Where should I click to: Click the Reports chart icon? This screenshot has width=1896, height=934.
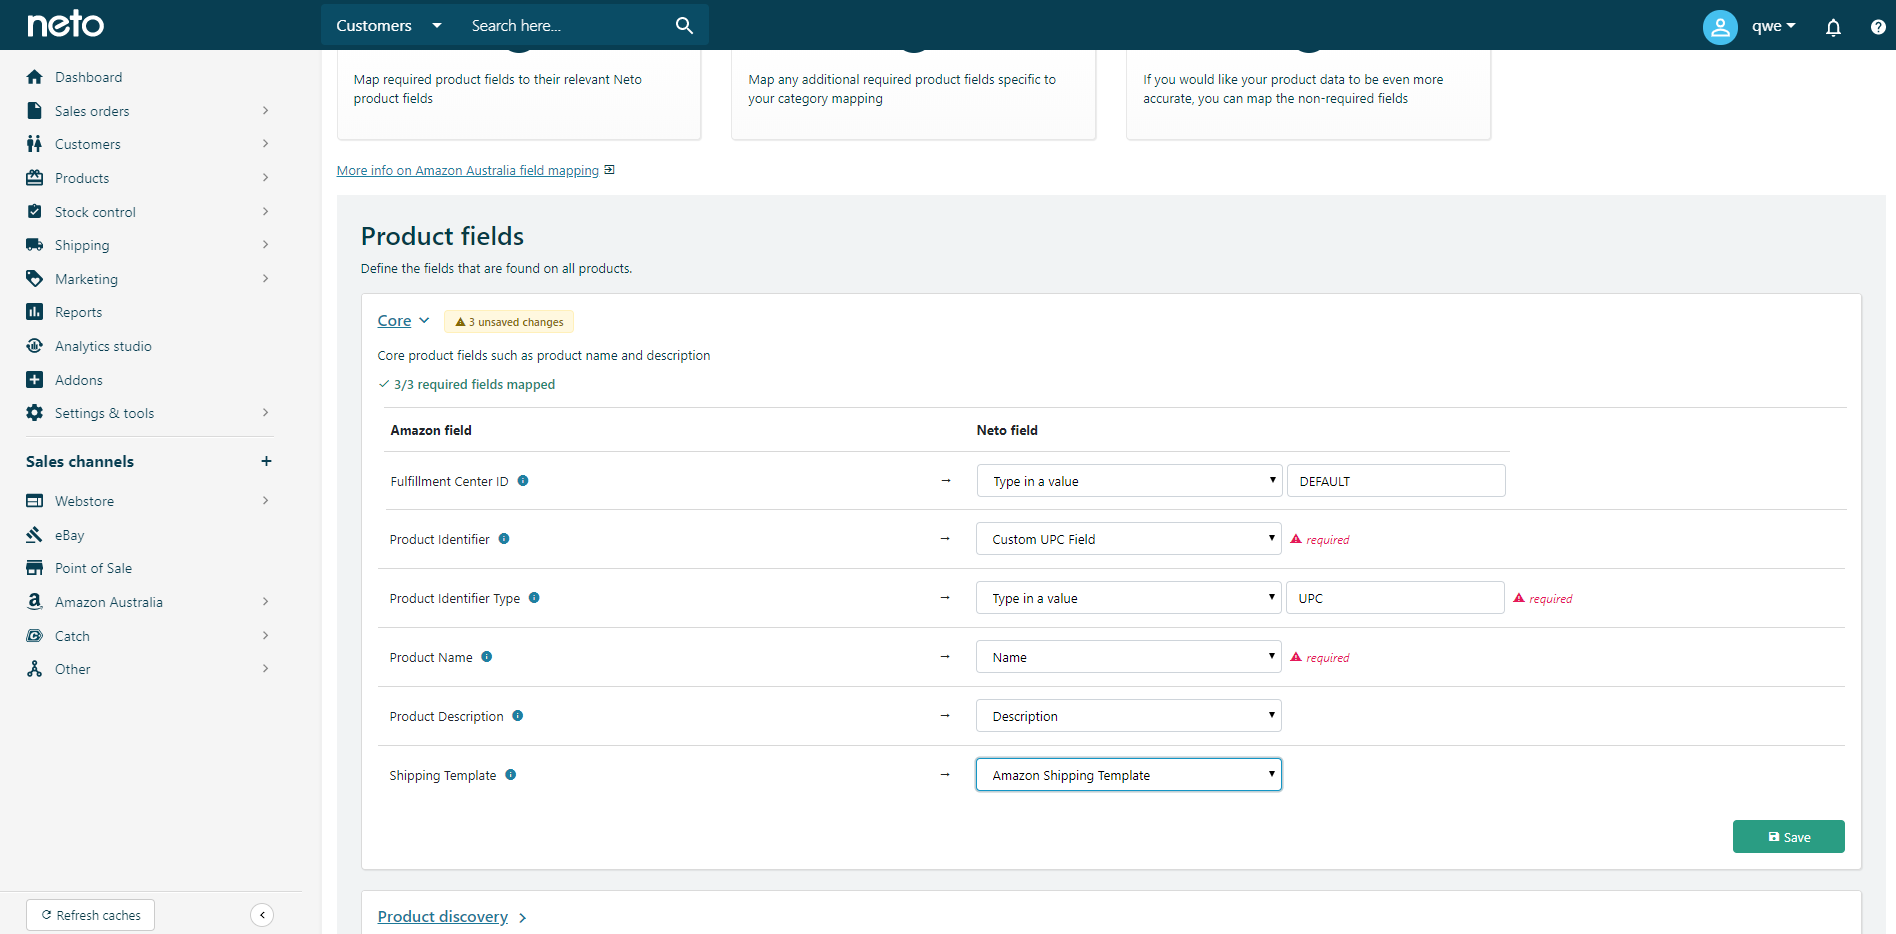point(35,312)
